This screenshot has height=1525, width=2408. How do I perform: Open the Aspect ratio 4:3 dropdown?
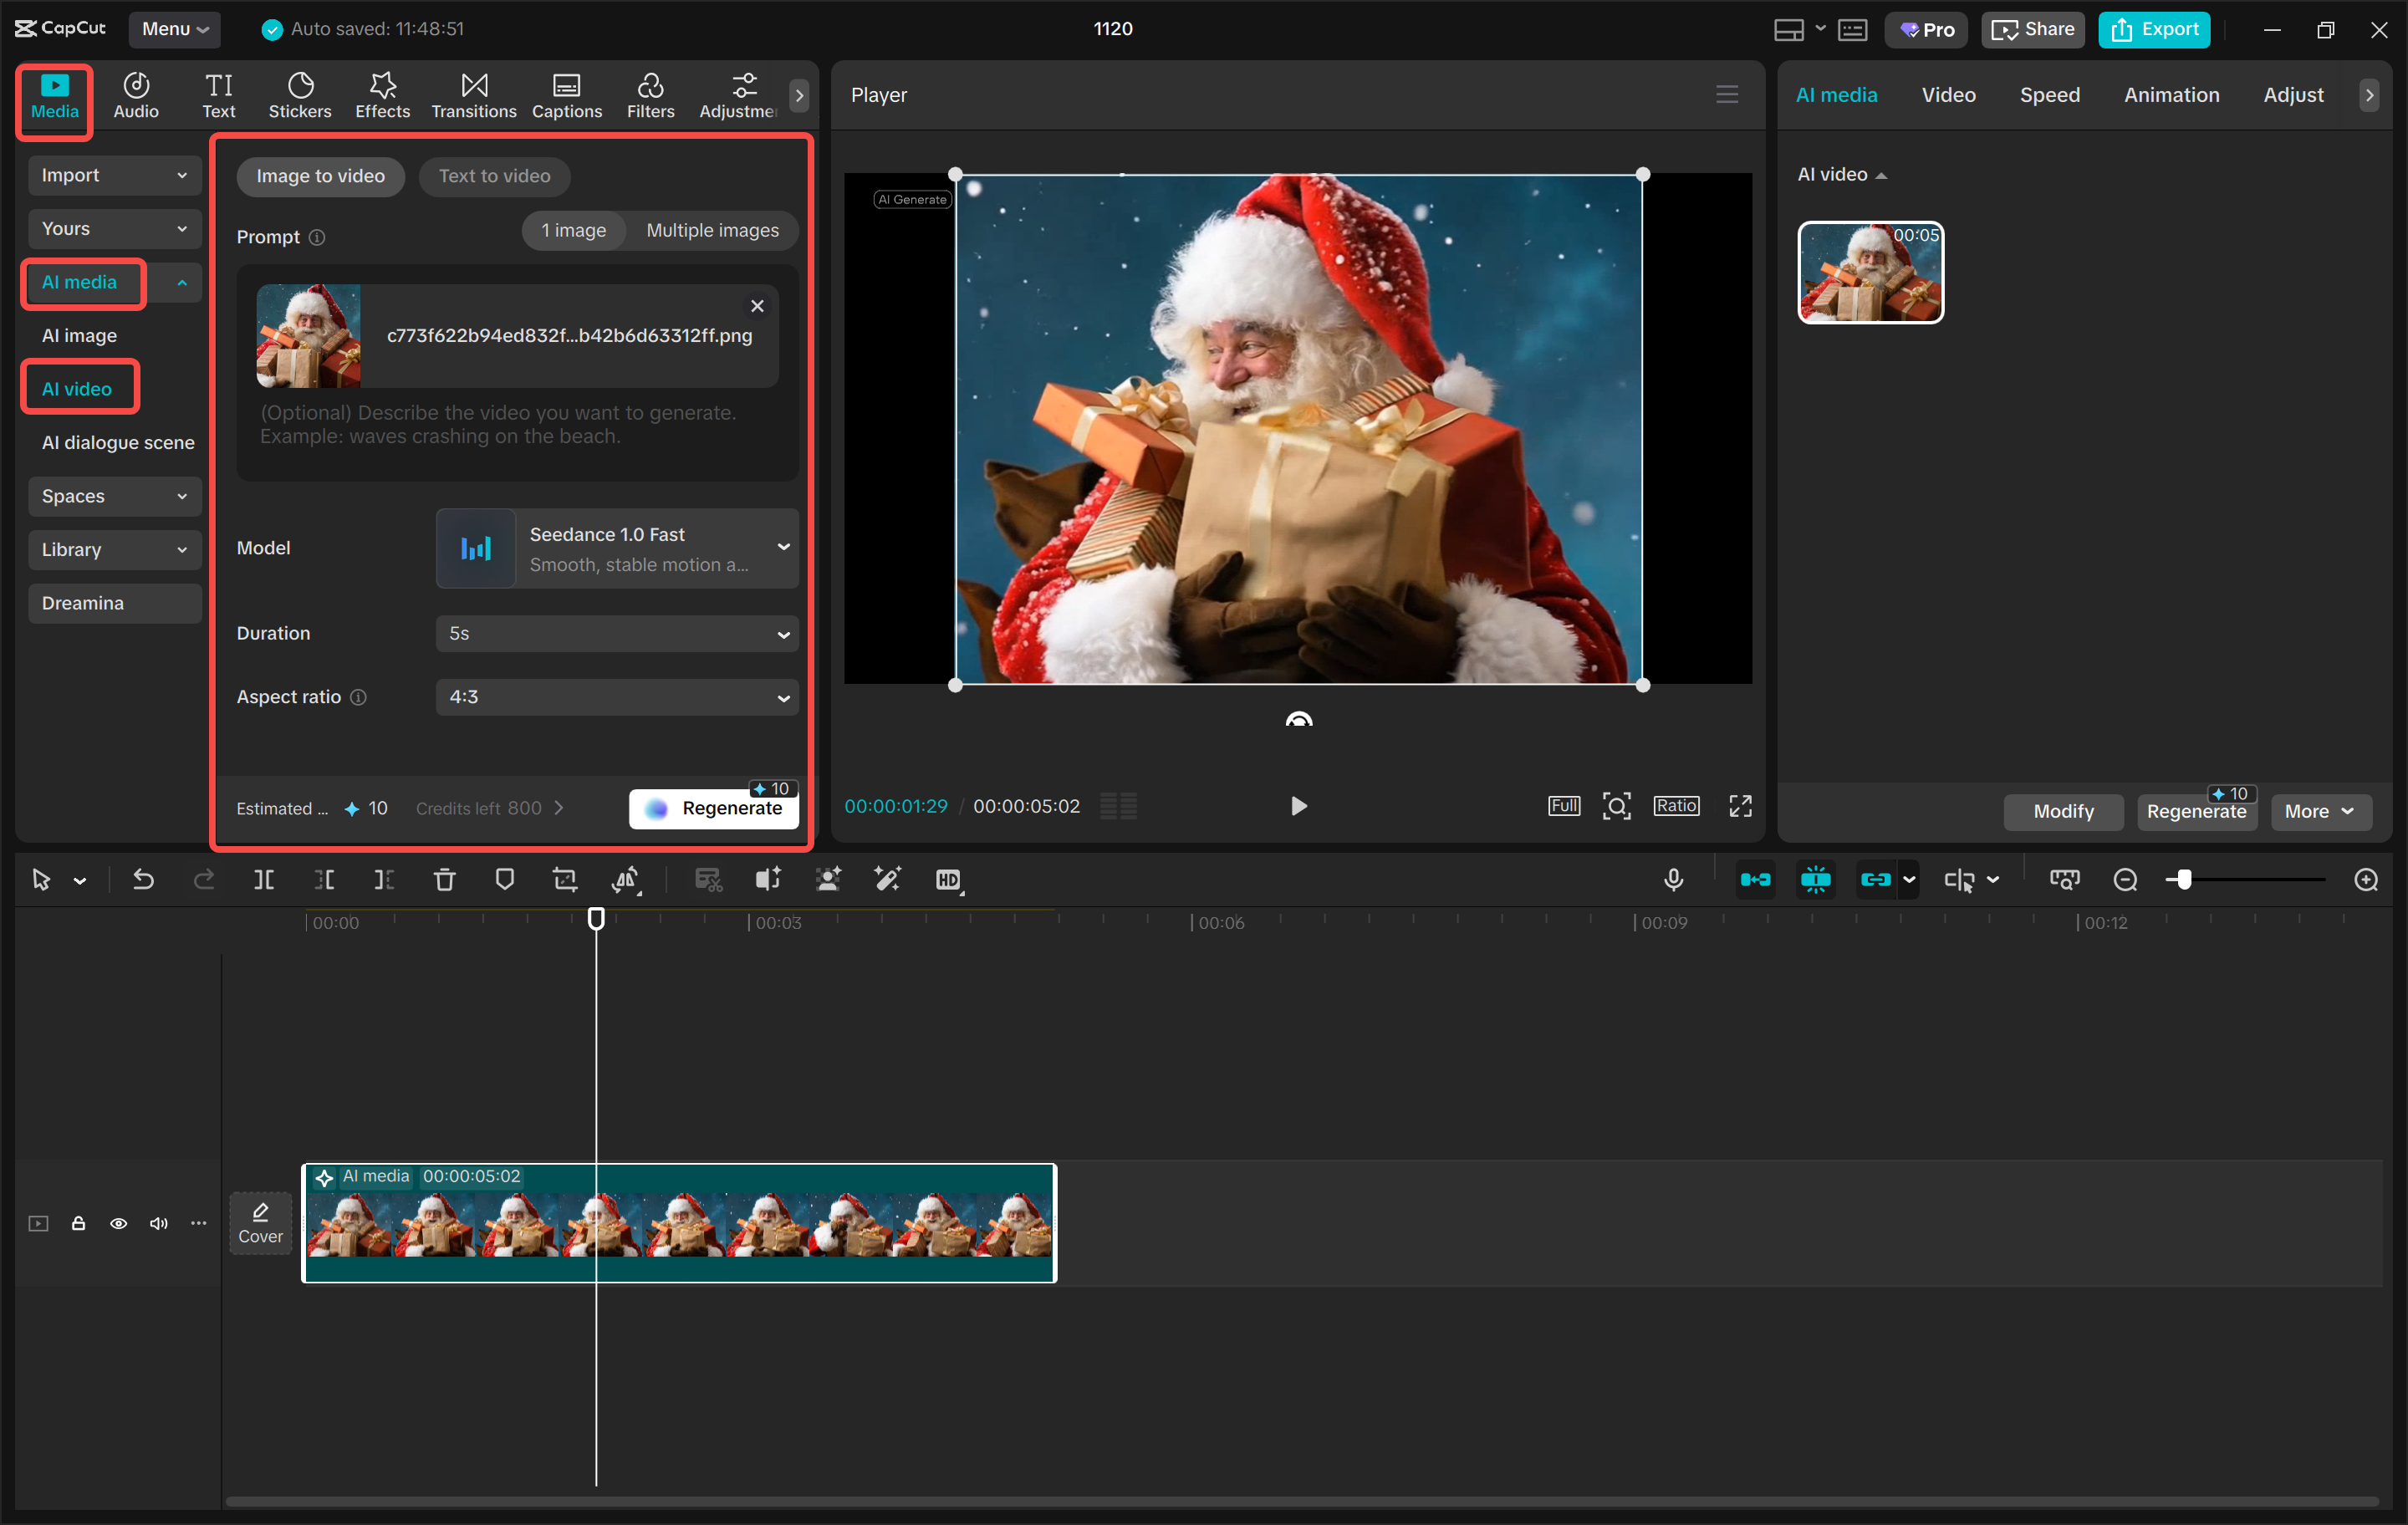click(x=617, y=697)
